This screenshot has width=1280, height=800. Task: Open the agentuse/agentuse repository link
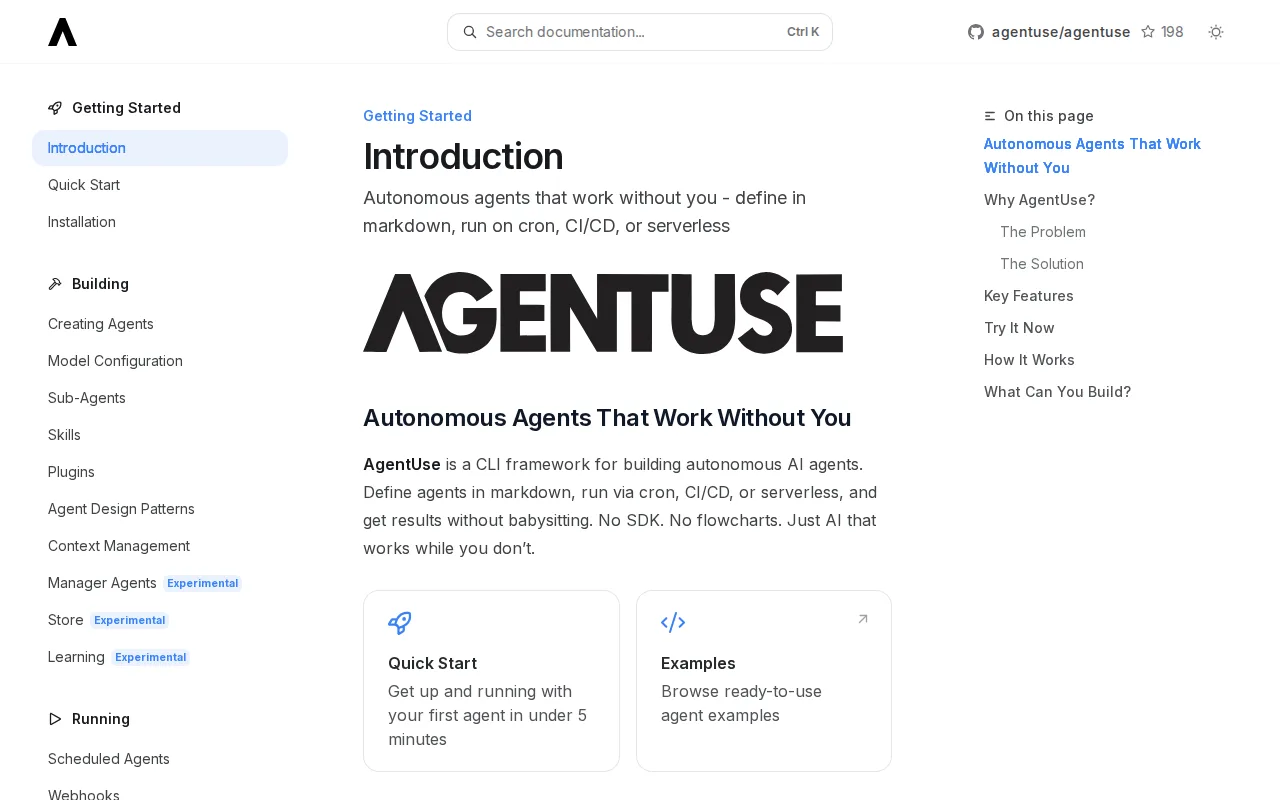pyautogui.click(x=1061, y=32)
